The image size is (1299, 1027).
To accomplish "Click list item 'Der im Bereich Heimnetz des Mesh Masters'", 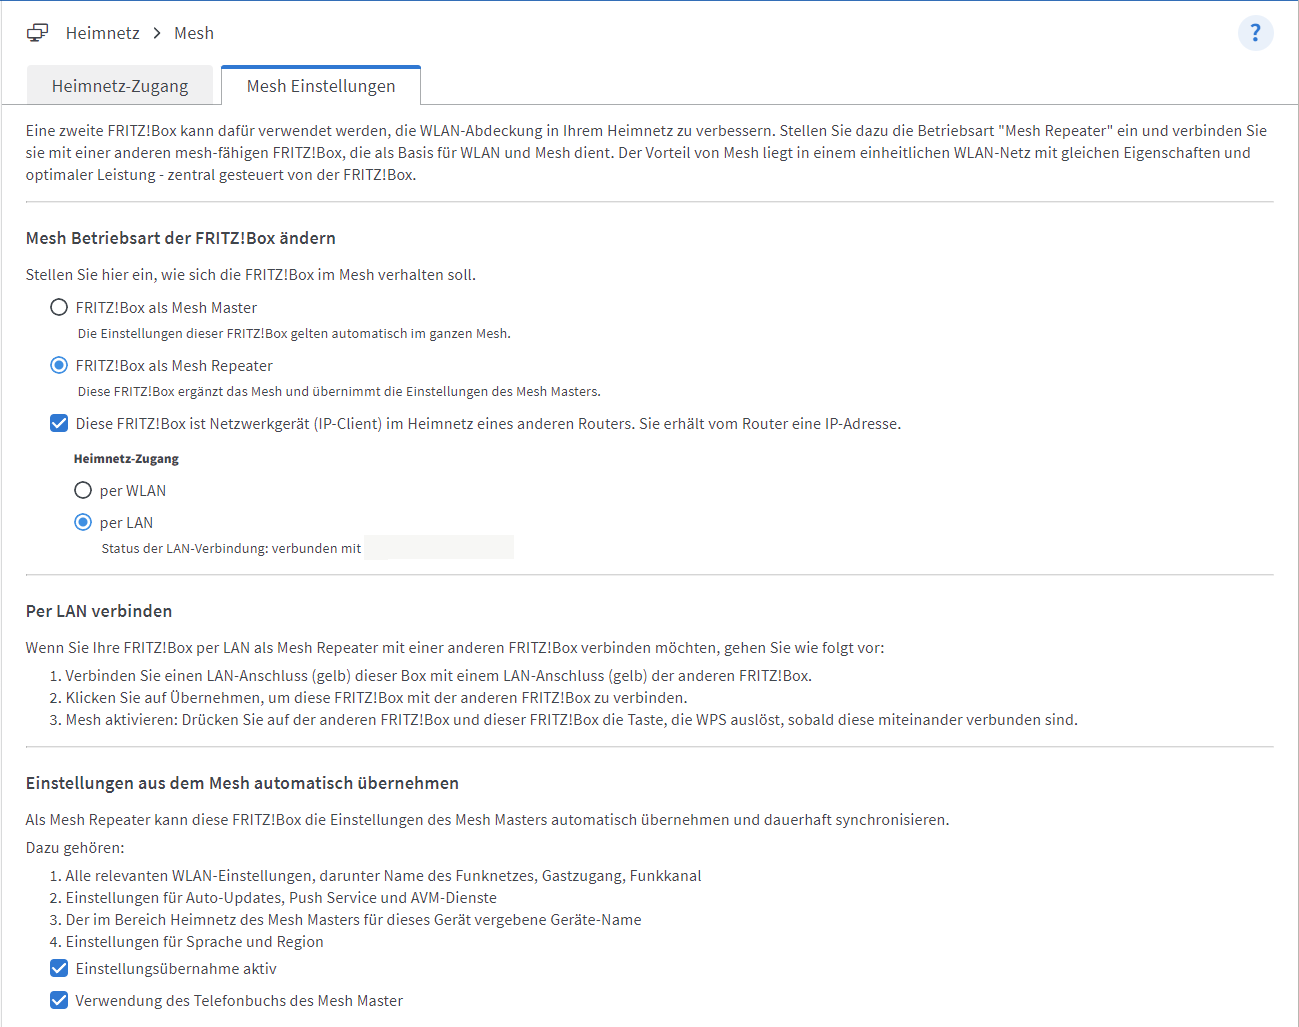I will [x=354, y=920].
